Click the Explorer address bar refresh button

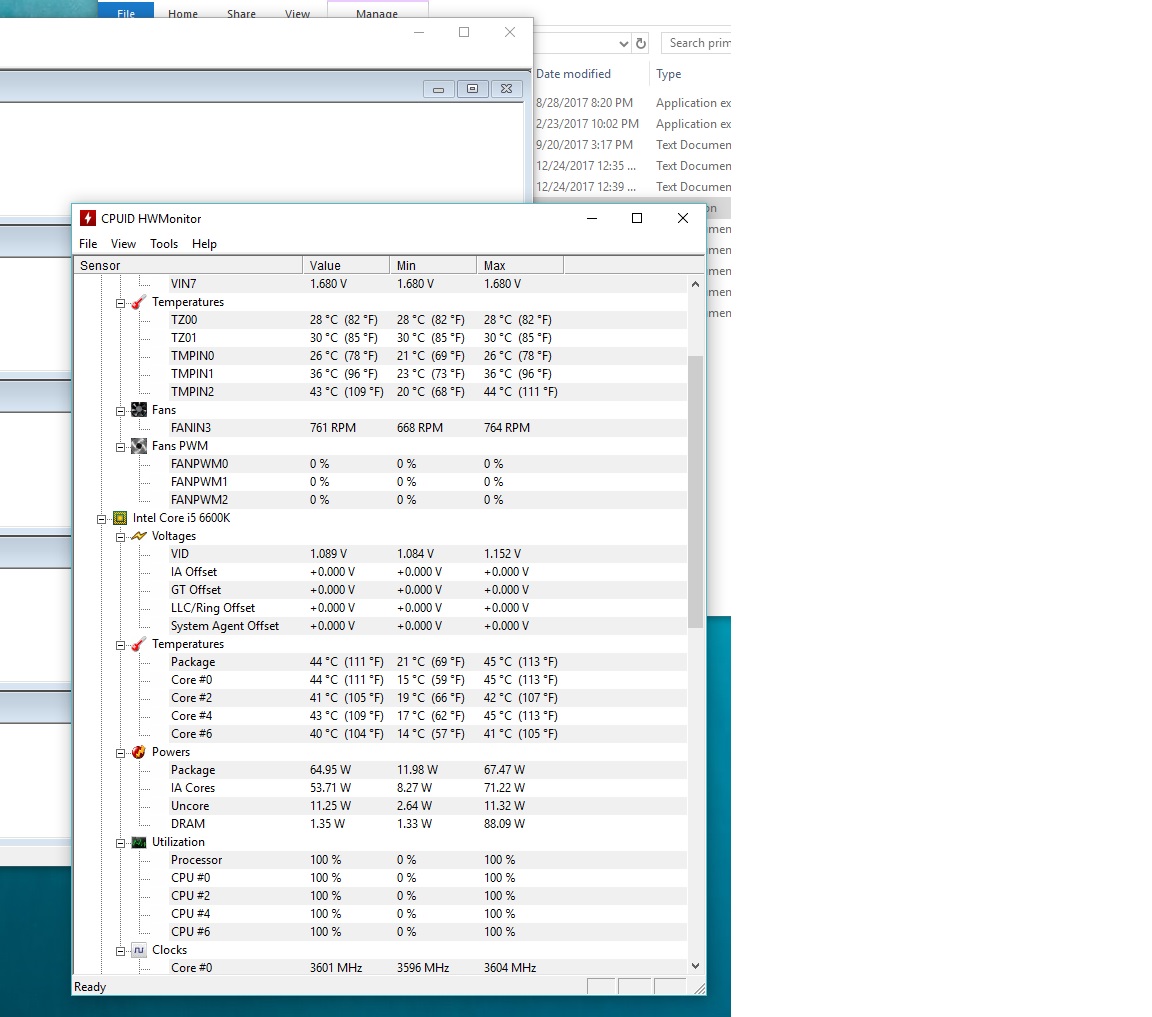(x=641, y=43)
